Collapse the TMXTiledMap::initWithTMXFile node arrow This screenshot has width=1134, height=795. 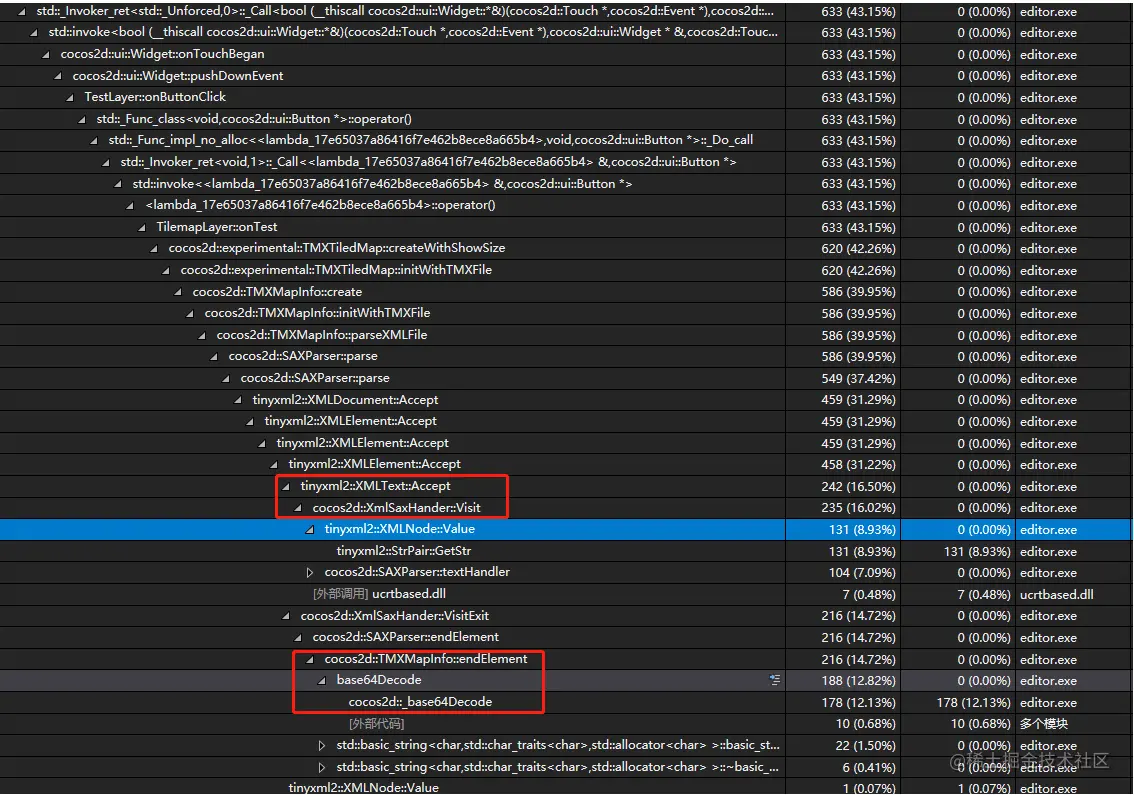point(166,270)
